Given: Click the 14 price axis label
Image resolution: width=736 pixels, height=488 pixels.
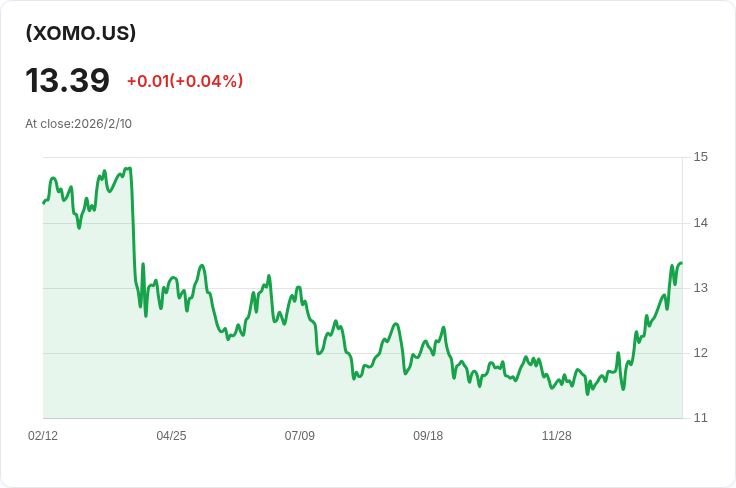Looking at the screenshot, I should 700,222.
